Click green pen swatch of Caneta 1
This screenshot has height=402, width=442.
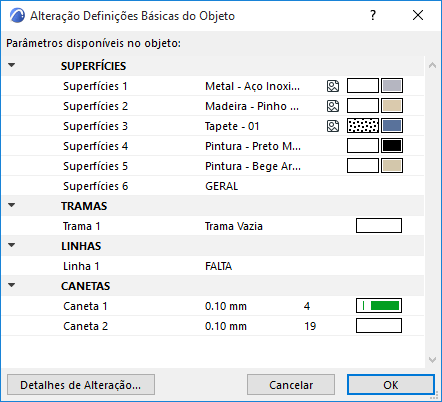point(379,306)
